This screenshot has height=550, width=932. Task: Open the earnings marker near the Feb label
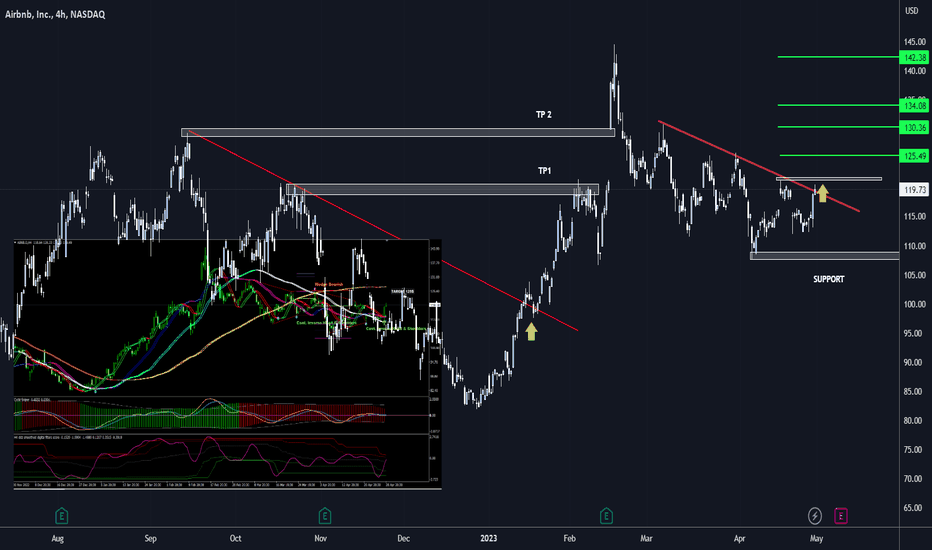pos(606,516)
